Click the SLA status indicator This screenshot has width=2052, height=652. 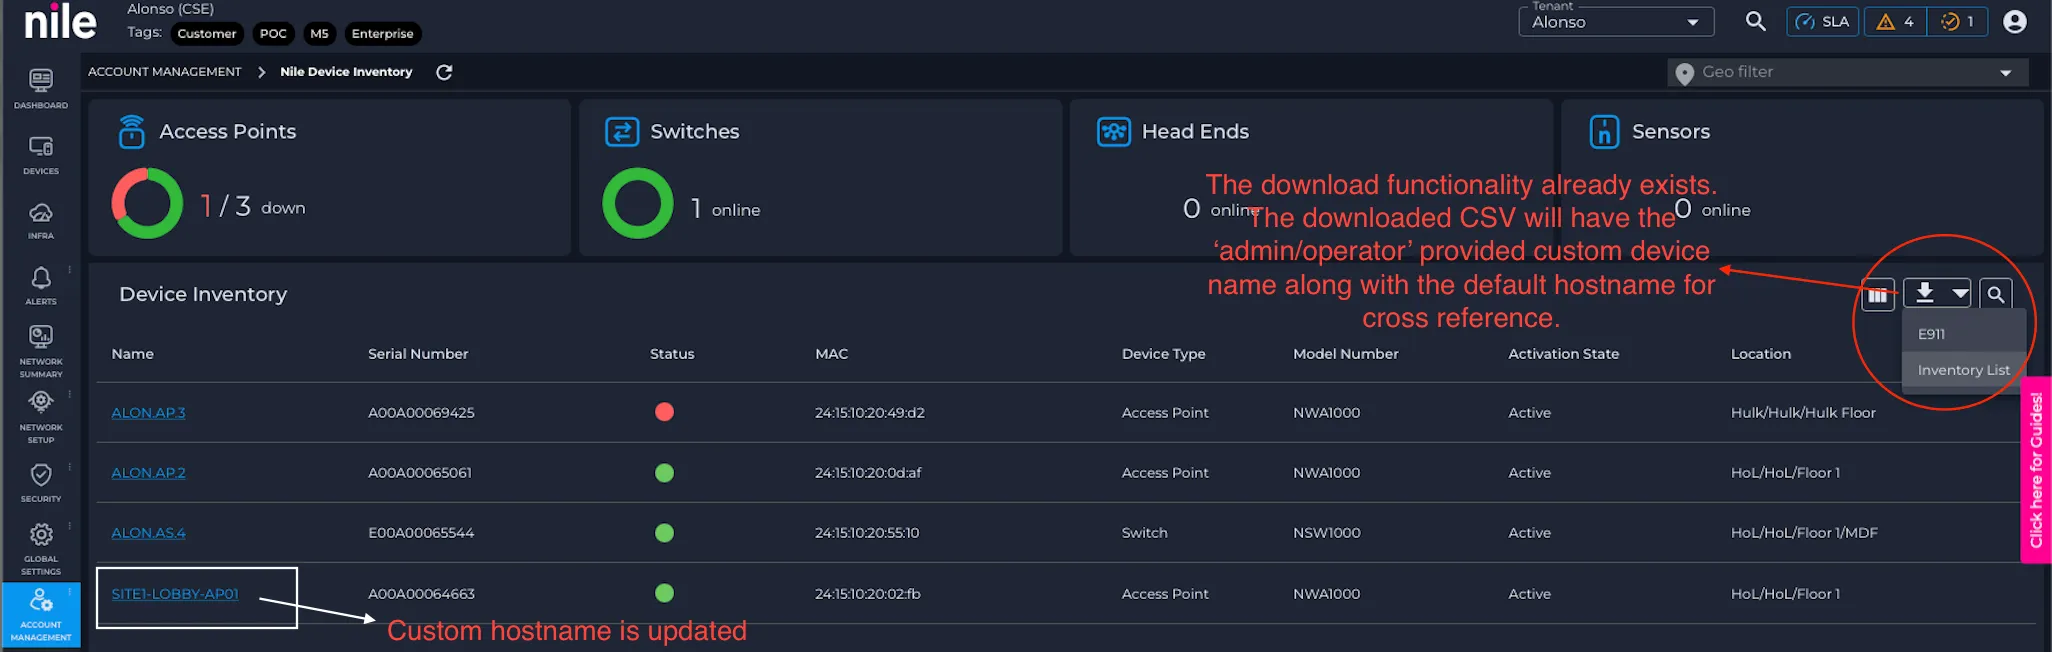coord(1823,21)
